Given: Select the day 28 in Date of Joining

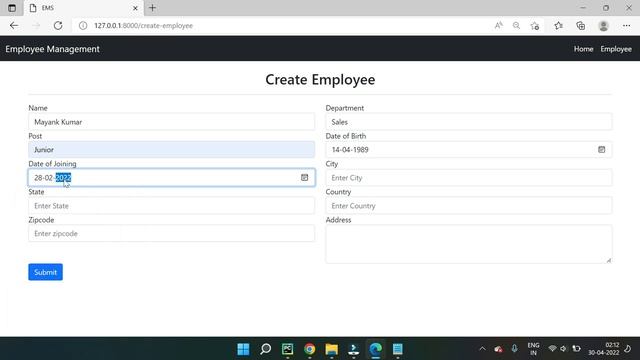Looking at the screenshot, I should (38, 178).
